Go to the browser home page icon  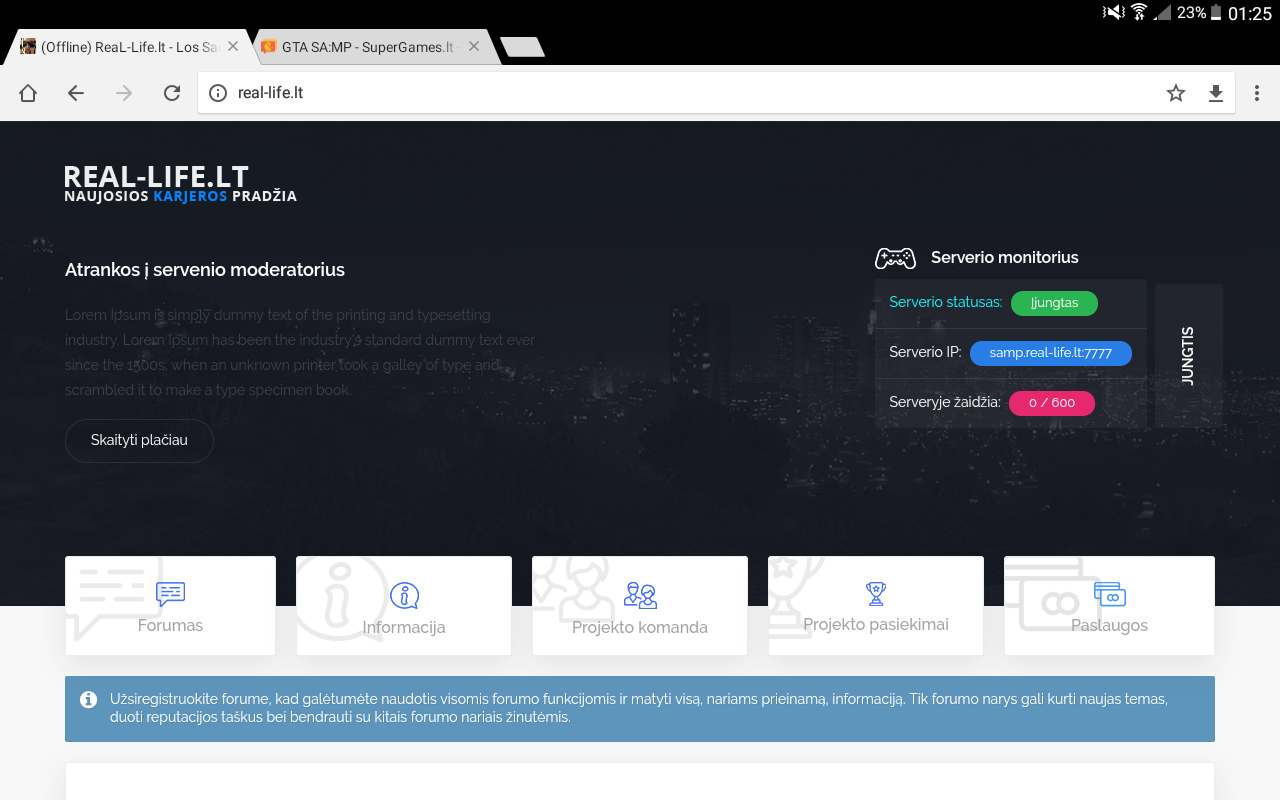(x=28, y=93)
